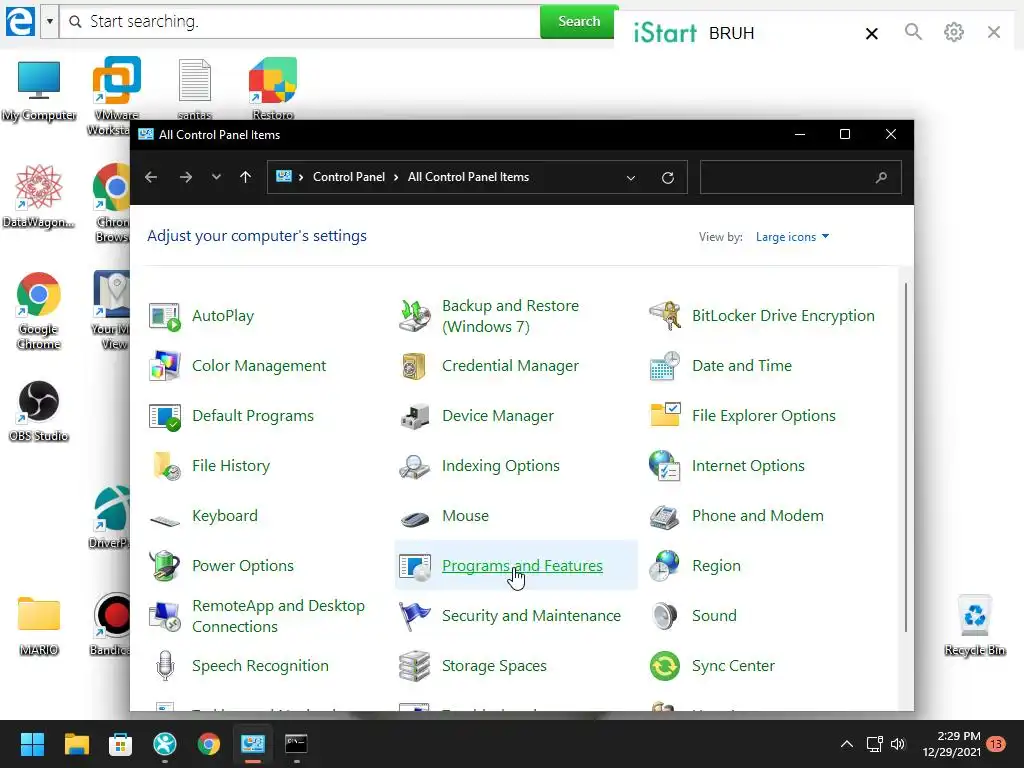Open the Sound speaker icon

pos(665,616)
